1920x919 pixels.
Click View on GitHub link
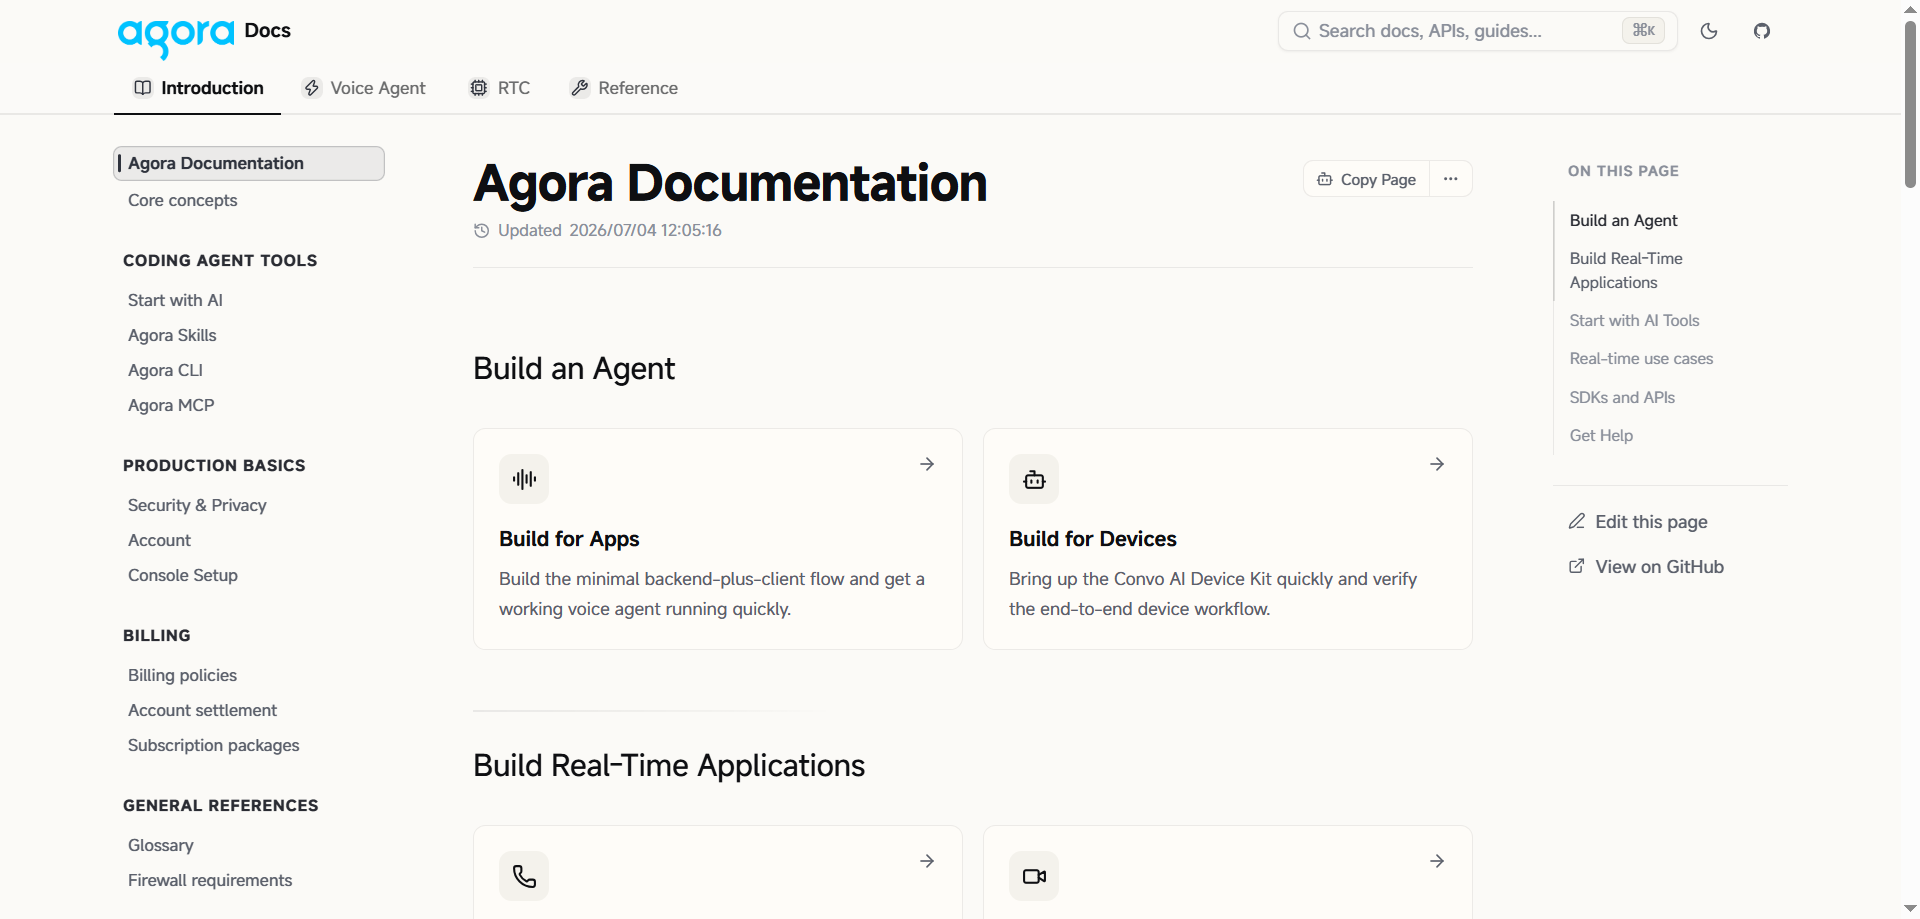1646,567
